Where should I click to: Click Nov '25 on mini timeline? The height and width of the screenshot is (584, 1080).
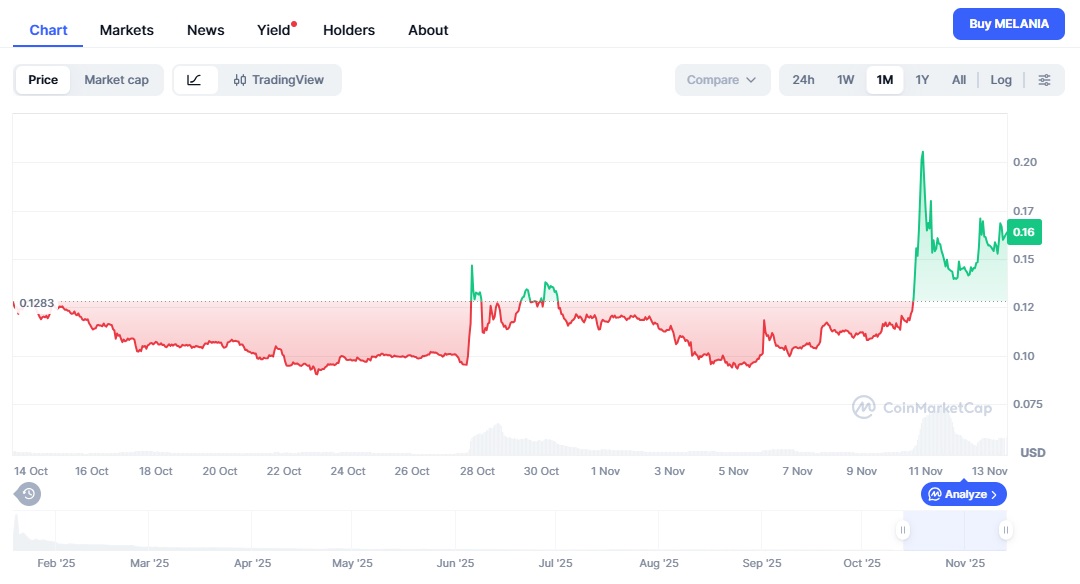965,563
